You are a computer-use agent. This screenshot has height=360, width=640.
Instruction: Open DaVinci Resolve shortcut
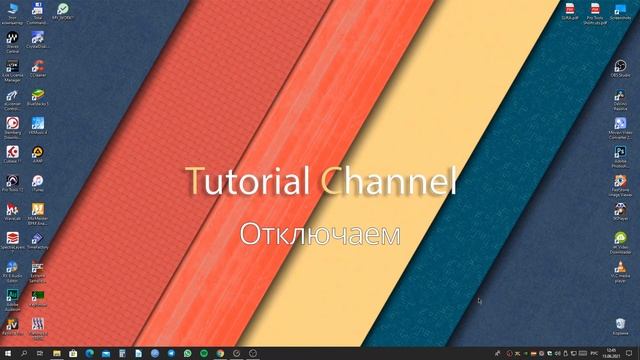tap(620, 99)
